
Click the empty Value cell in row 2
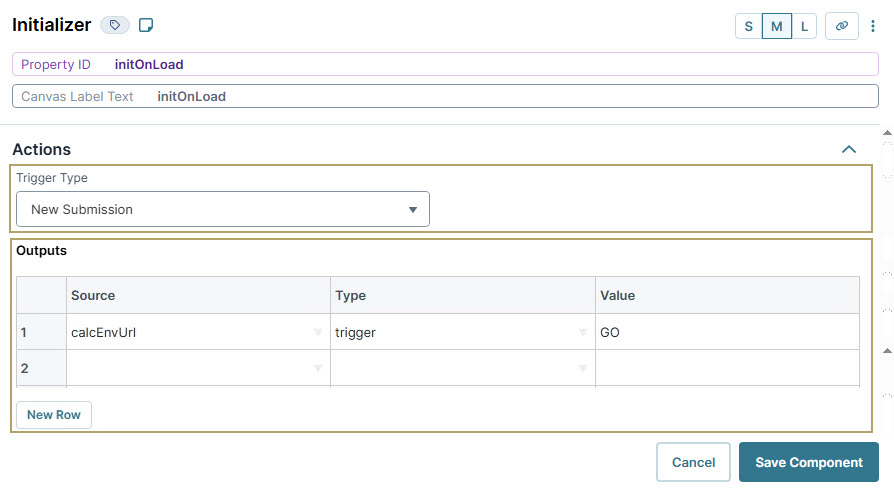(x=727, y=368)
